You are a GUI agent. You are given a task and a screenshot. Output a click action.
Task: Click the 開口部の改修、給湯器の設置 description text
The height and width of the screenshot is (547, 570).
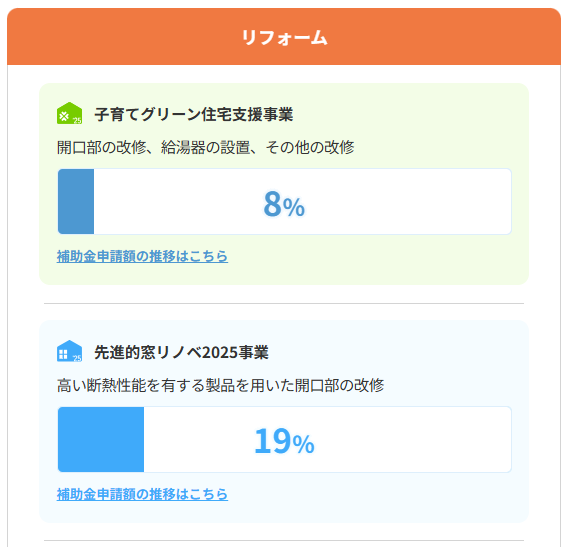206,148
